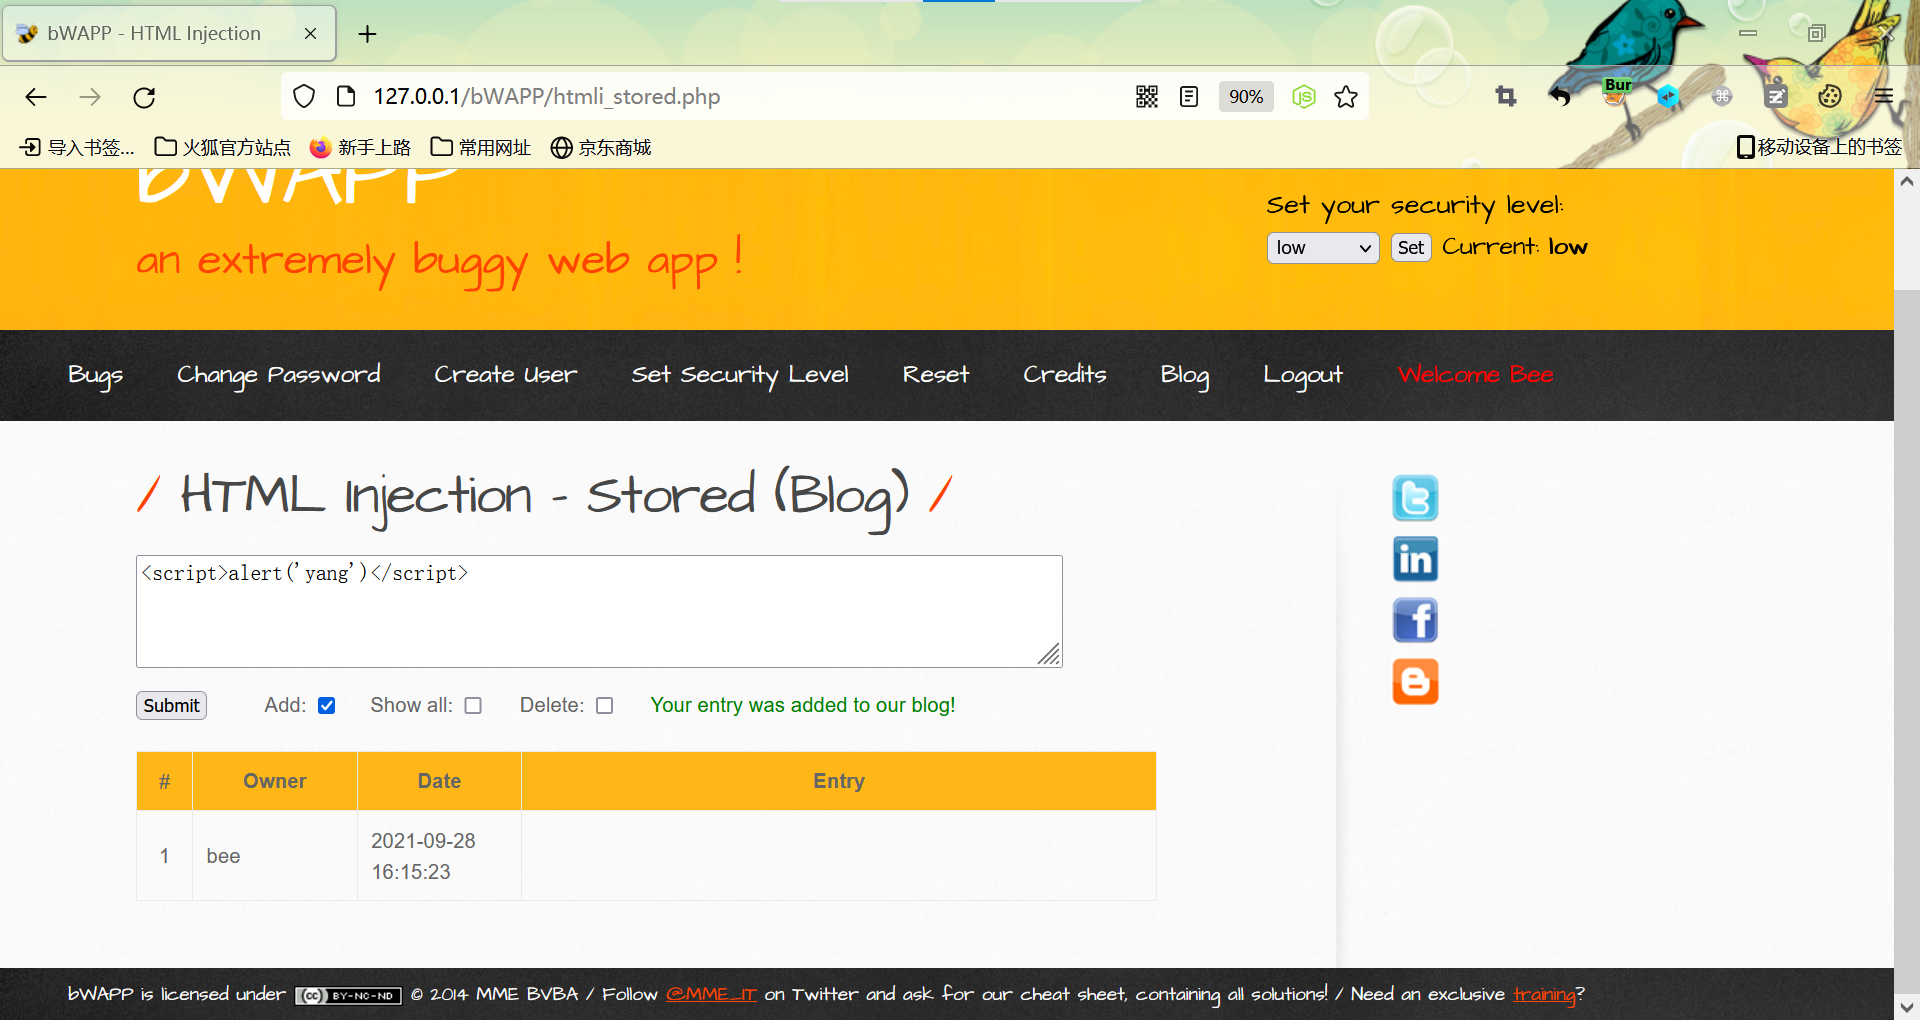Open the Bugs menu item
This screenshot has height=1020, width=1920.
tap(96, 375)
